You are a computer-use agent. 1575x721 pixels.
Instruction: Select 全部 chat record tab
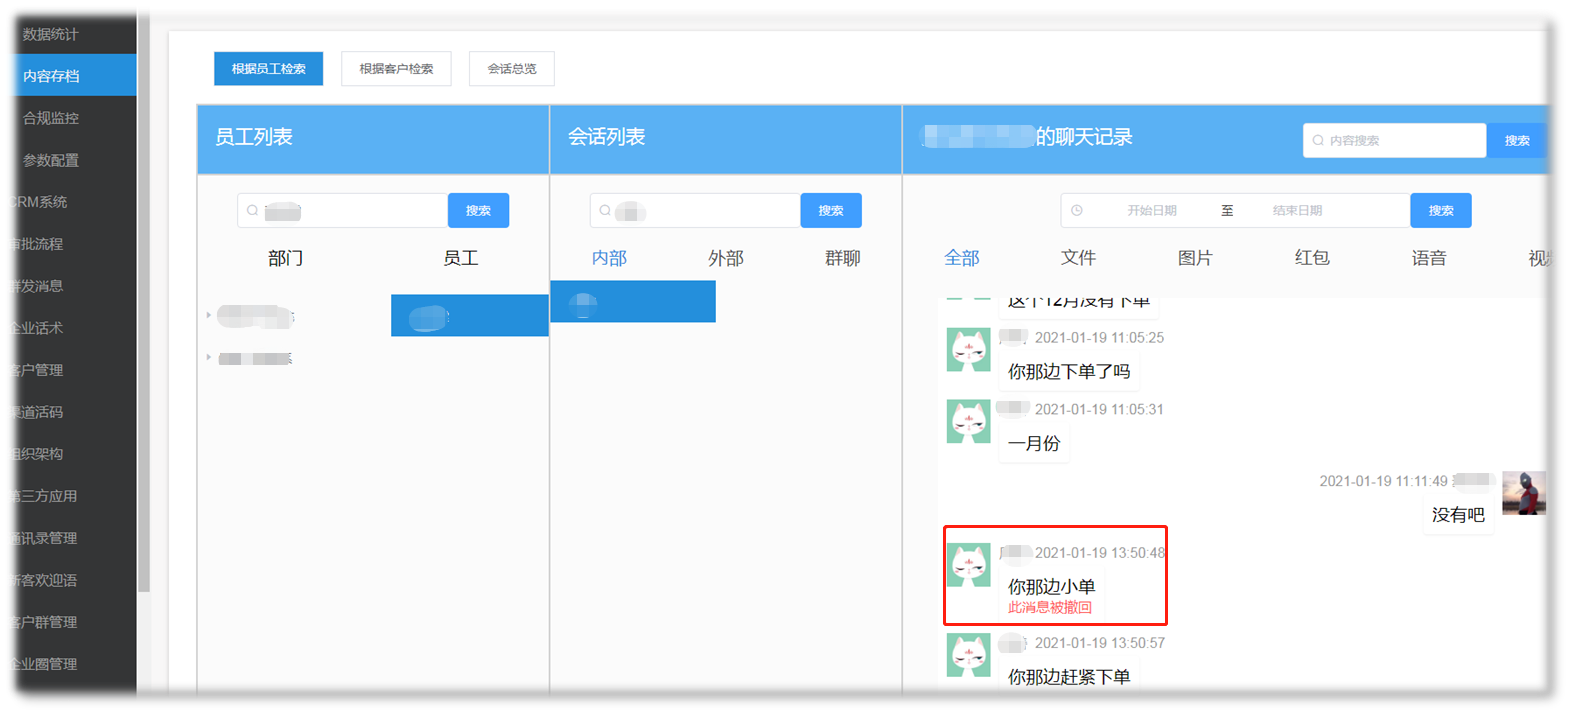(962, 258)
